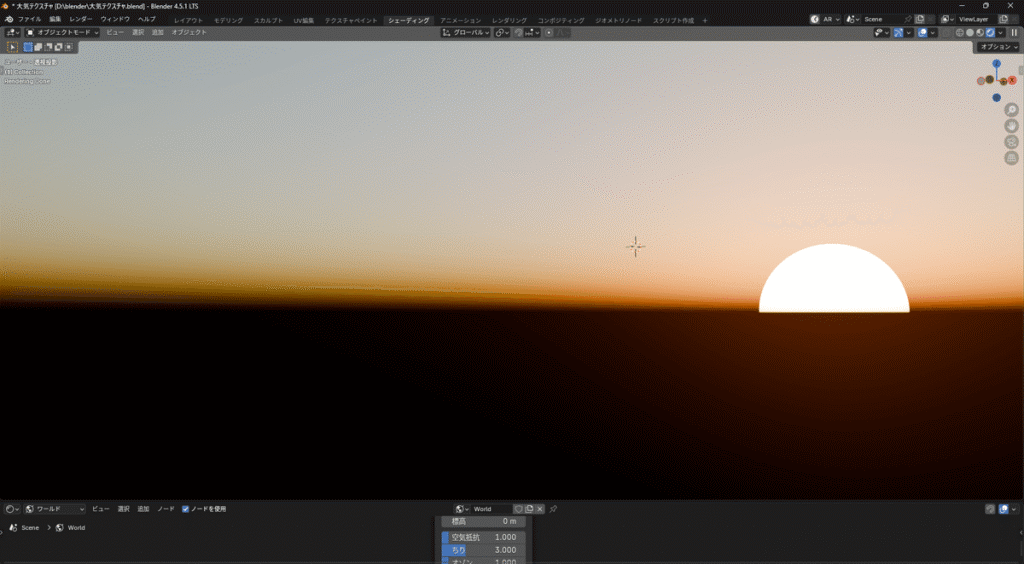Open the snapping options dropdown
The width and height of the screenshot is (1024, 564).
click(532, 33)
